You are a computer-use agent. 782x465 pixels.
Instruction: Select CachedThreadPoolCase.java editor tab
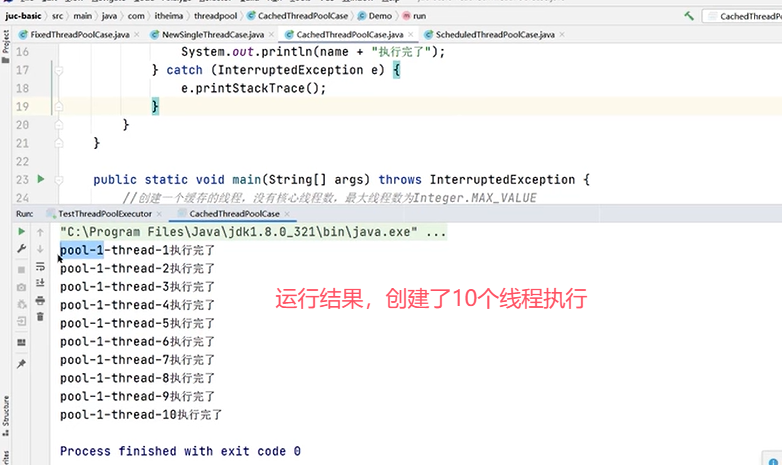(349, 34)
